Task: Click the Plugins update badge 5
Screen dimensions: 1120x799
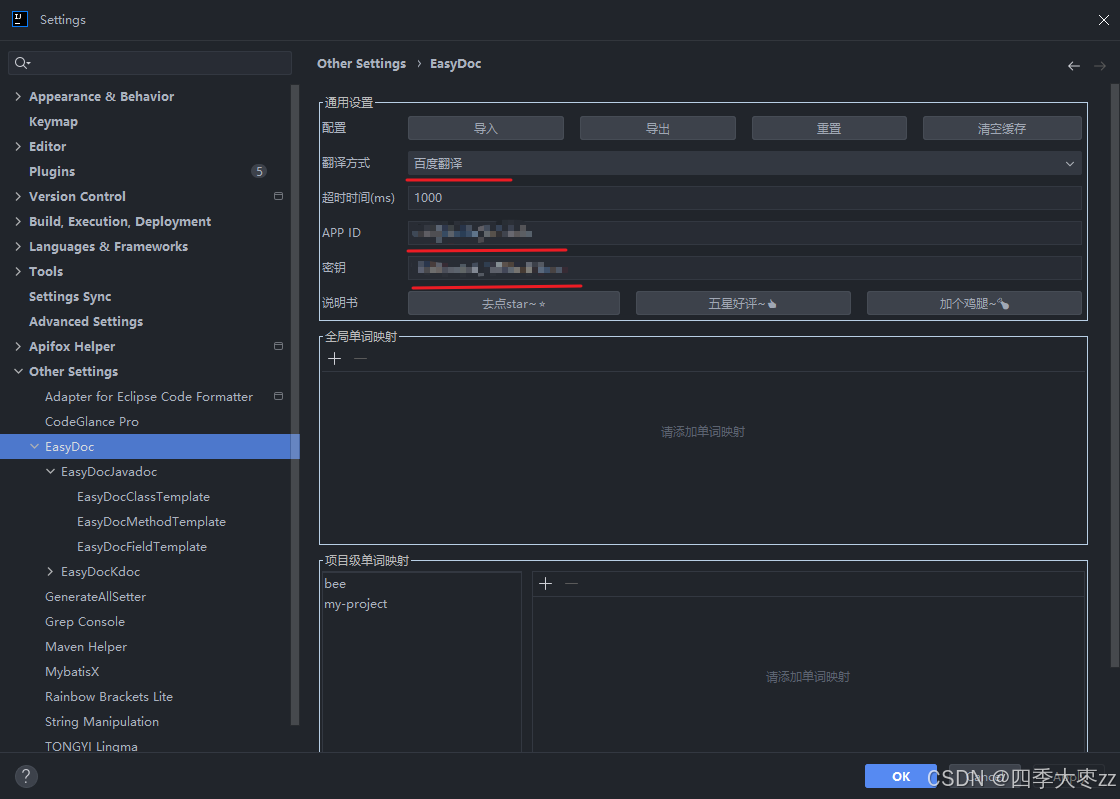Action: pos(259,171)
